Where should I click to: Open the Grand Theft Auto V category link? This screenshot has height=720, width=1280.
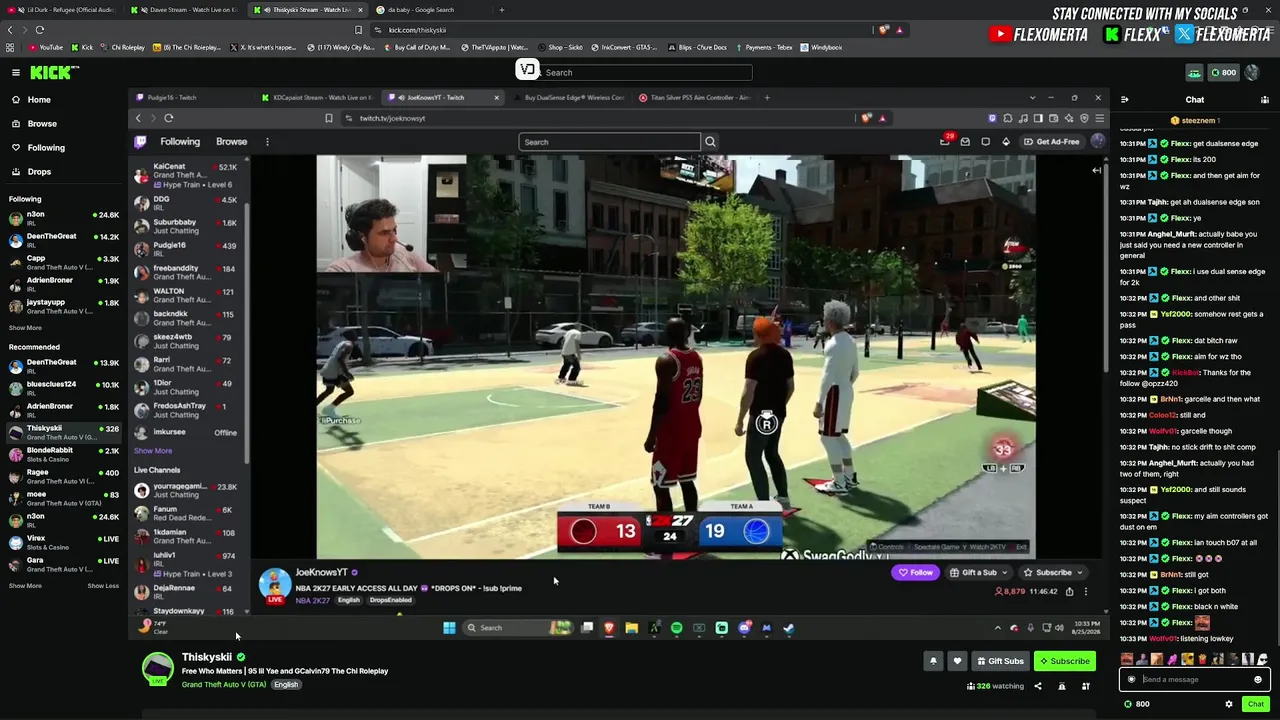tap(224, 685)
